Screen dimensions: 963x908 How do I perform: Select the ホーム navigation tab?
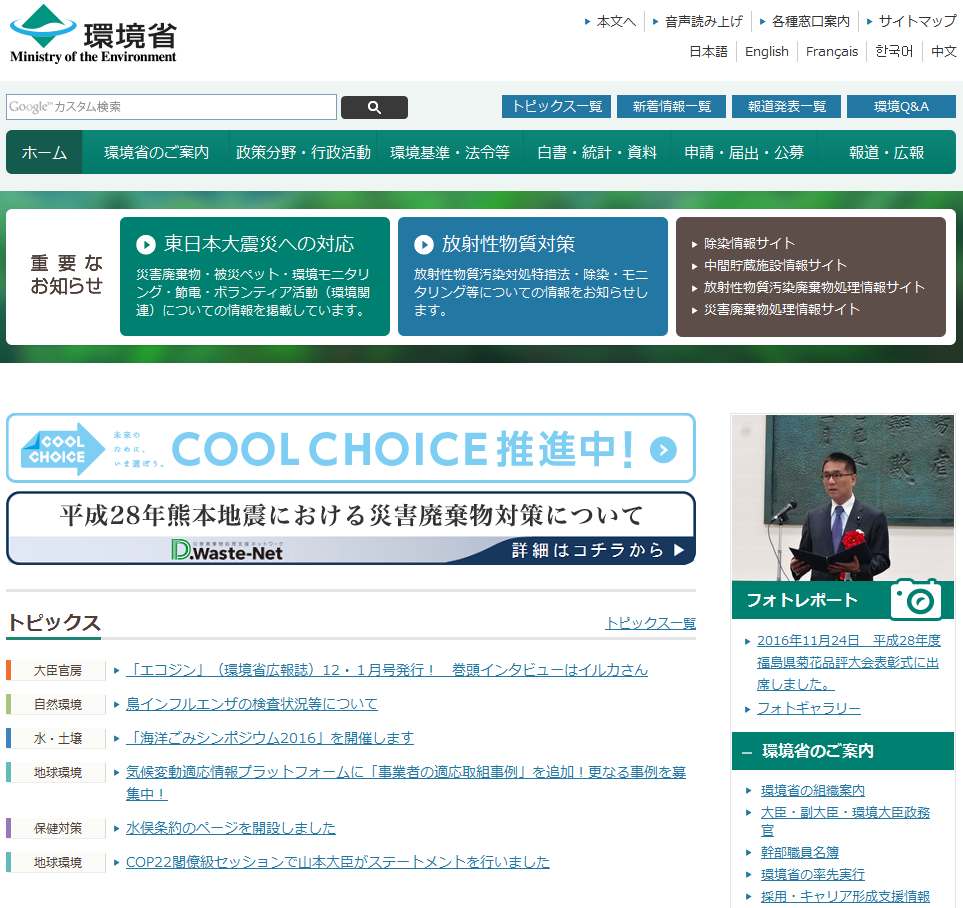pos(44,153)
